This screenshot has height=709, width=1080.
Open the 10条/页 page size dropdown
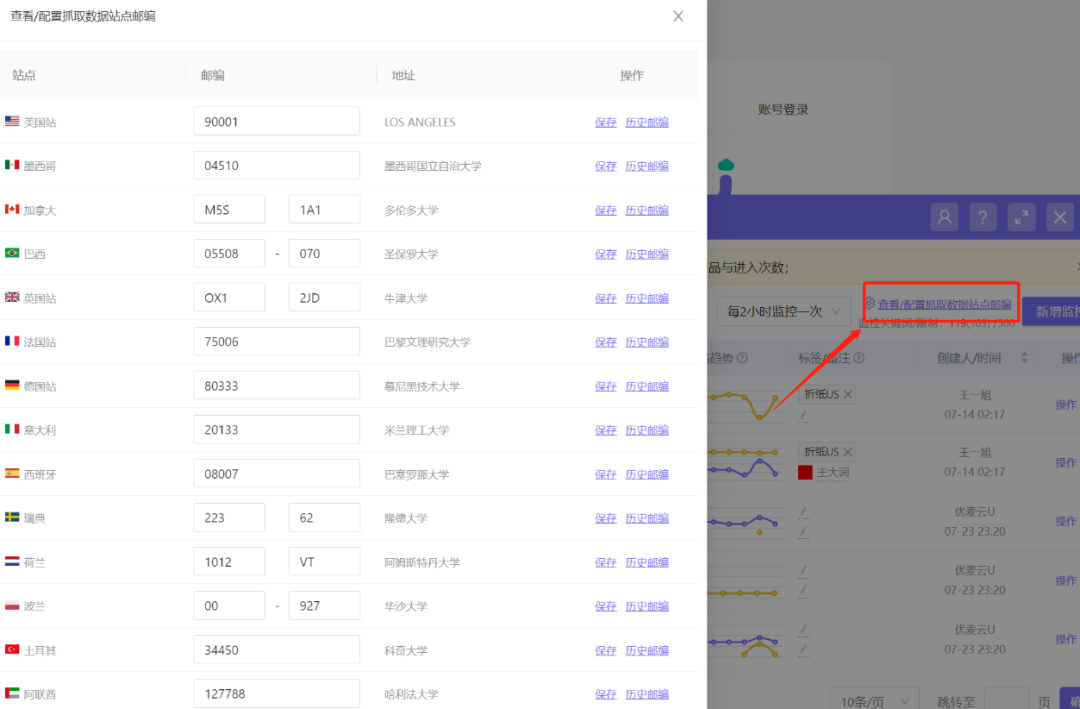point(874,701)
